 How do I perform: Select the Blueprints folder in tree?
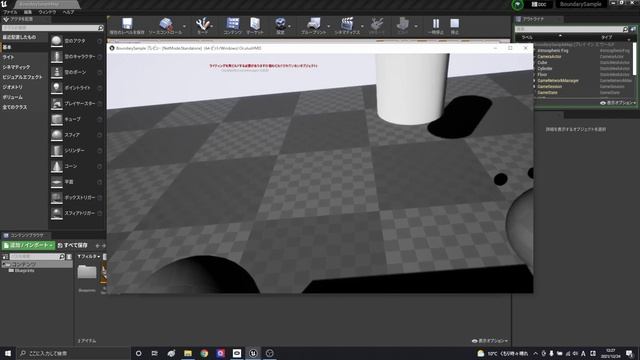pos(24,271)
